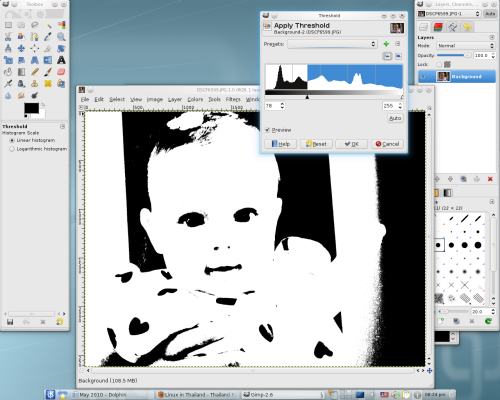Open the Colors menu
The width and height of the screenshot is (500, 400).
[x=195, y=99]
